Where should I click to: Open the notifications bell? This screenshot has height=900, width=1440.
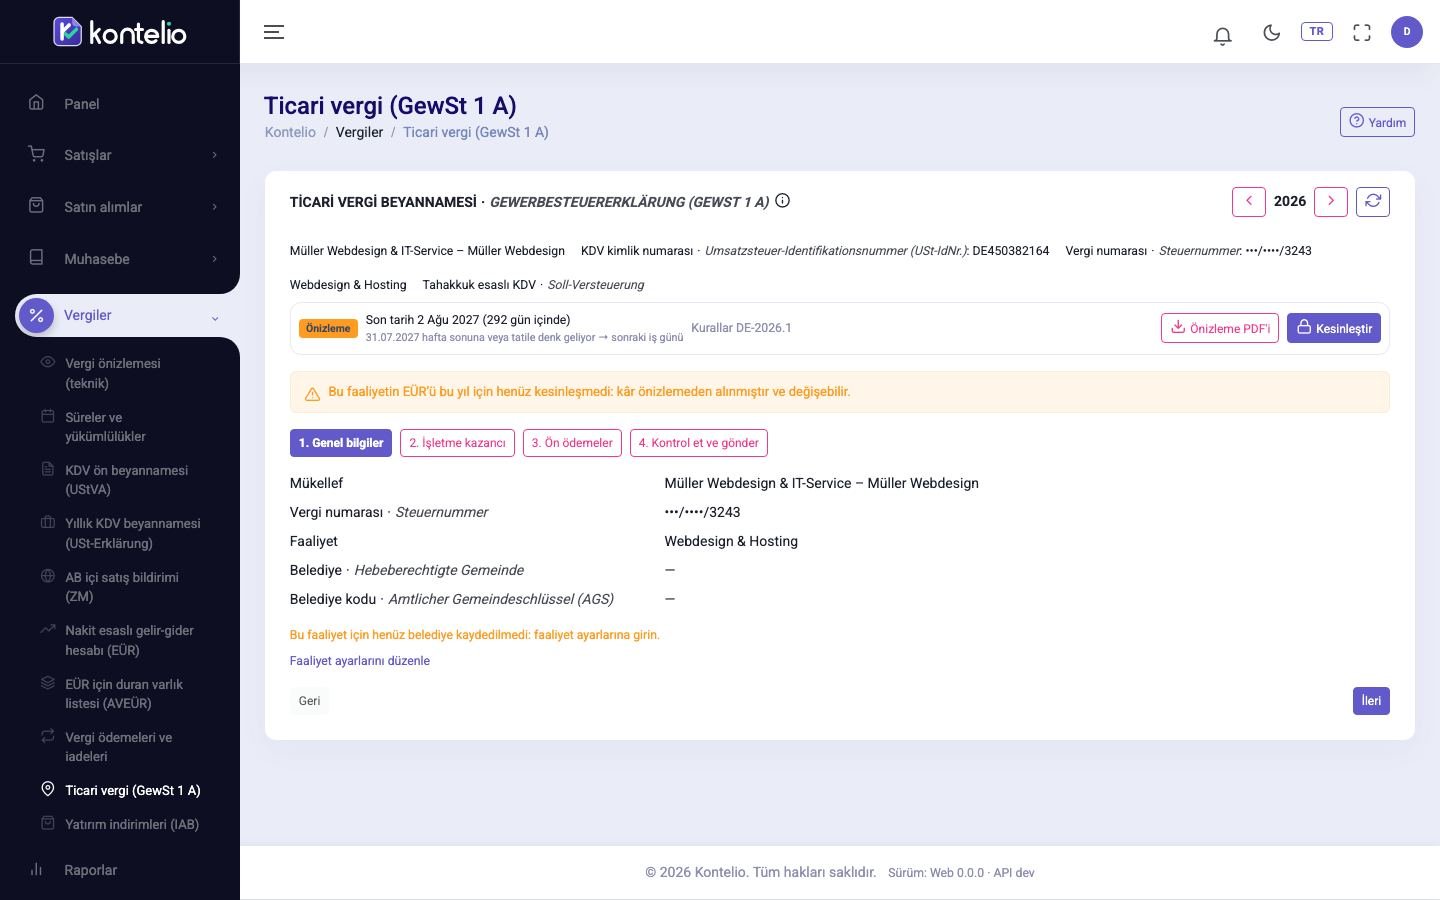[x=1222, y=35]
